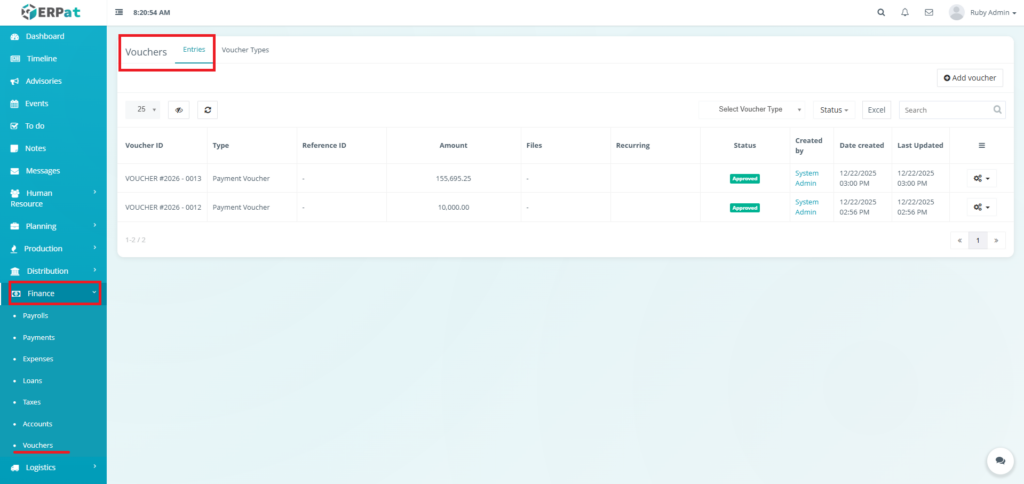Click the search magnifier in table search box
This screenshot has height=484, width=1024.
[997, 110]
